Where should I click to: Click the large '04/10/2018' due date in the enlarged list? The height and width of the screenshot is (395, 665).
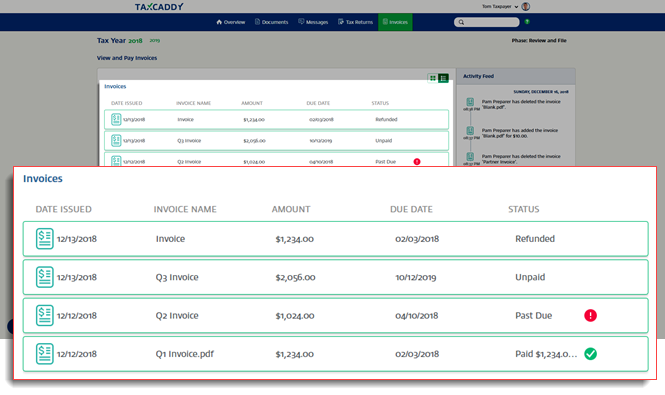coord(416,316)
